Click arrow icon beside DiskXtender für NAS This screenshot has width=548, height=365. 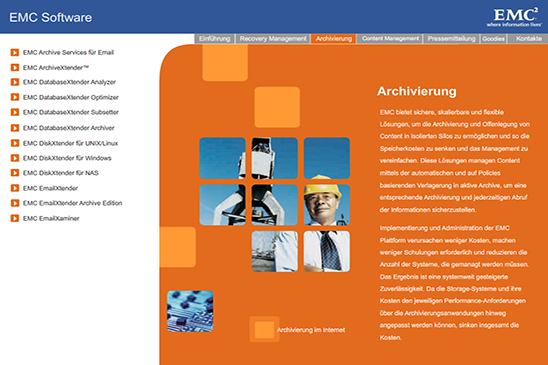15,173
